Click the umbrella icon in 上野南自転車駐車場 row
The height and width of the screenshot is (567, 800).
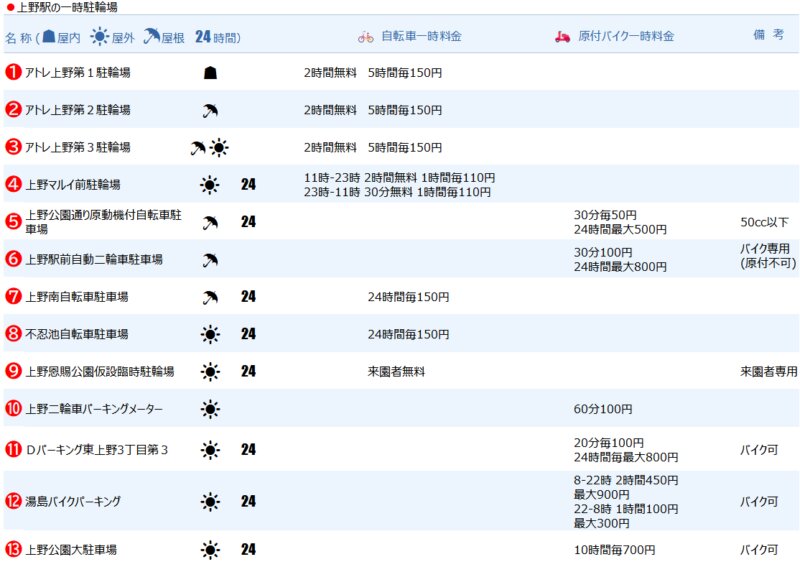[x=210, y=297]
